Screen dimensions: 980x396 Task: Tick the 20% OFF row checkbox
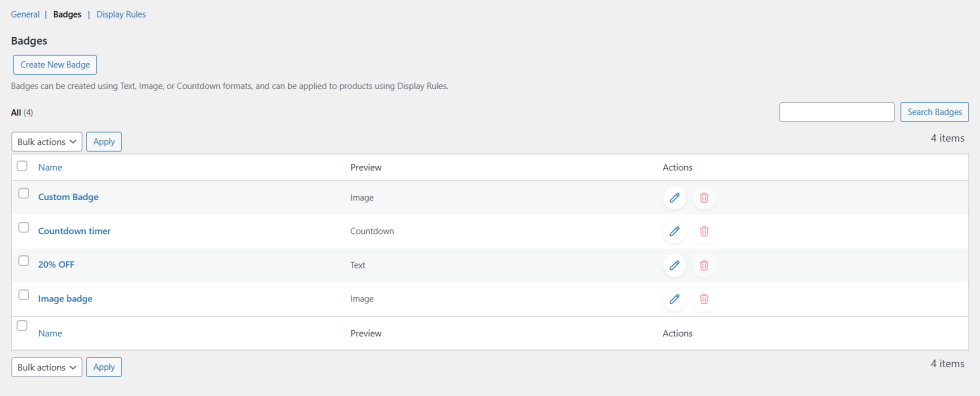click(24, 261)
